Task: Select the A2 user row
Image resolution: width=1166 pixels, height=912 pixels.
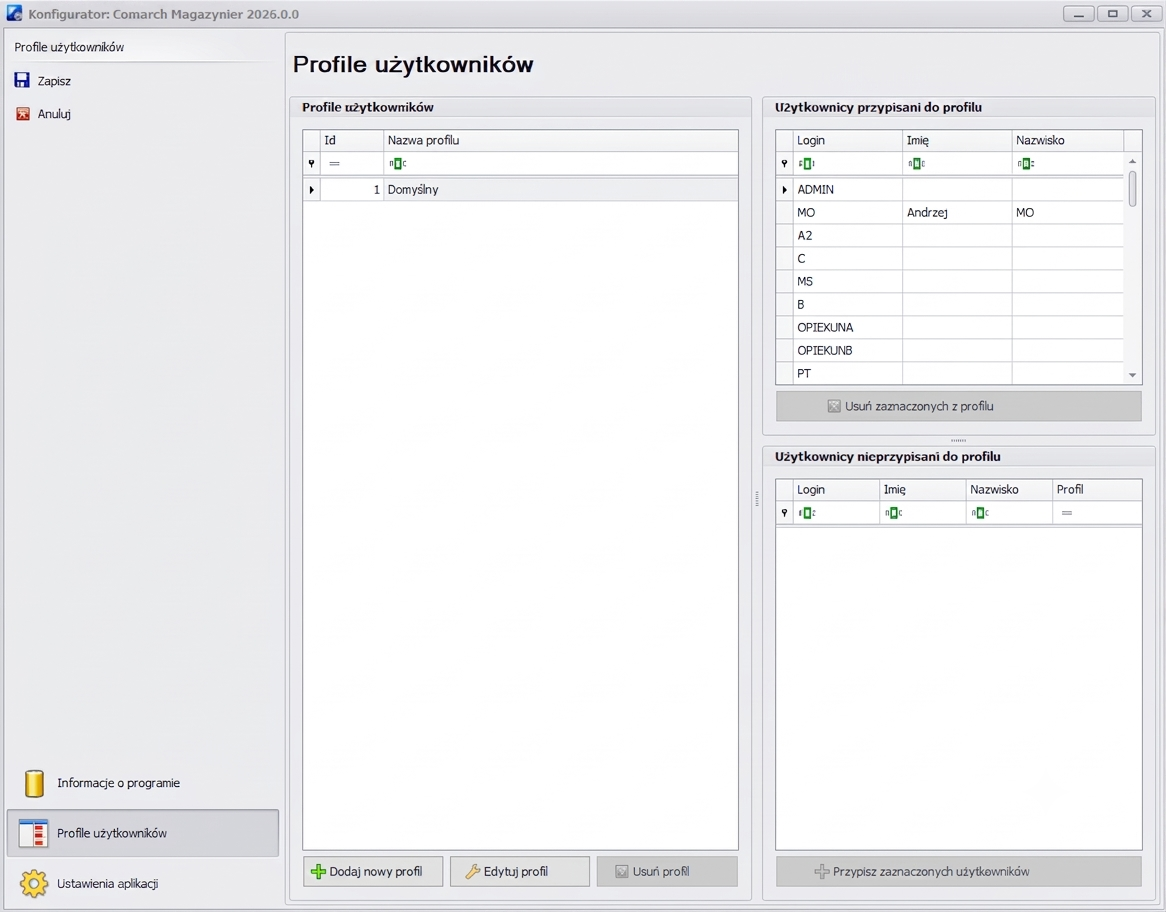Action: tap(950, 236)
